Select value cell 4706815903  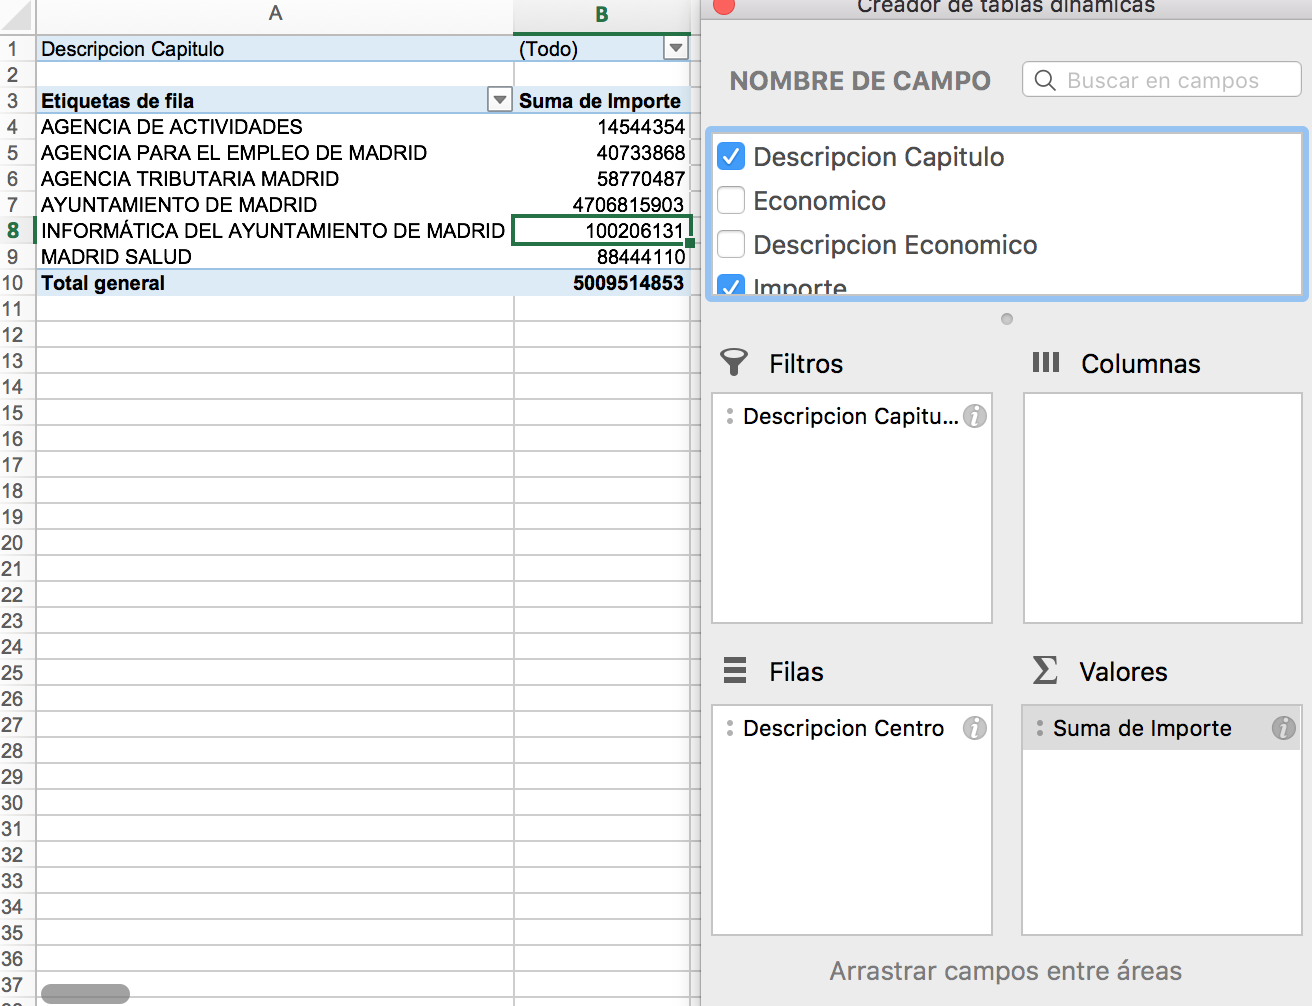tap(601, 204)
